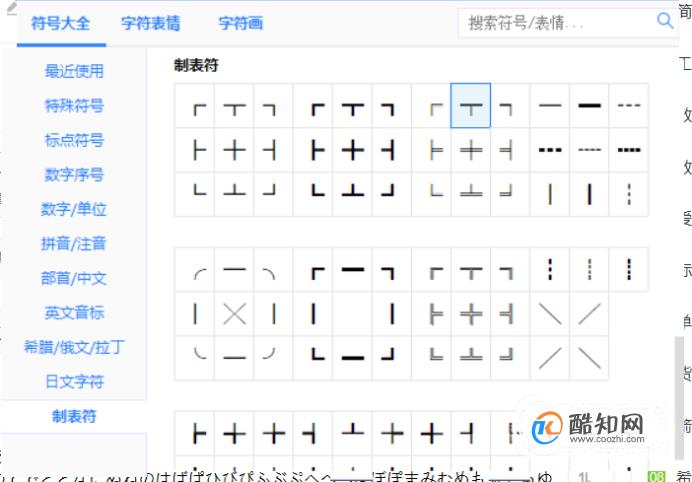Open the 字符画 tab
The image size is (692, 482).
click(241, 23)
